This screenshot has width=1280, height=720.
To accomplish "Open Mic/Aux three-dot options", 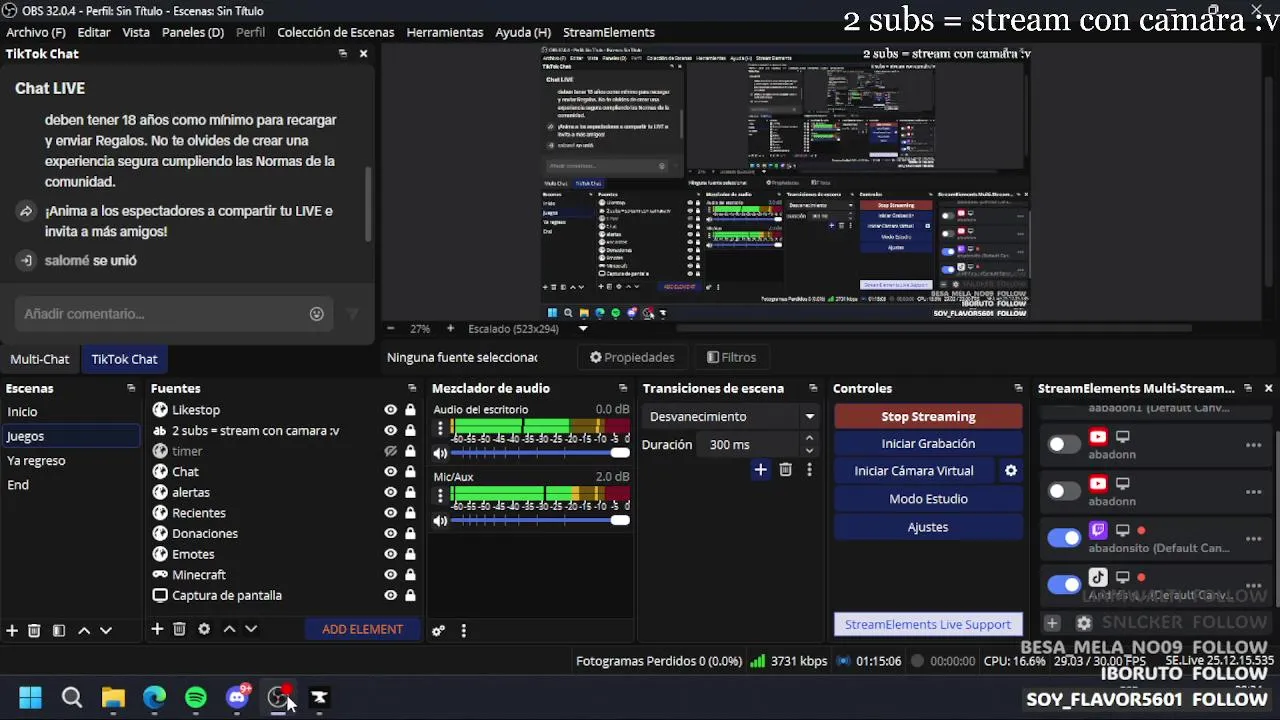I will coord(440,496).
